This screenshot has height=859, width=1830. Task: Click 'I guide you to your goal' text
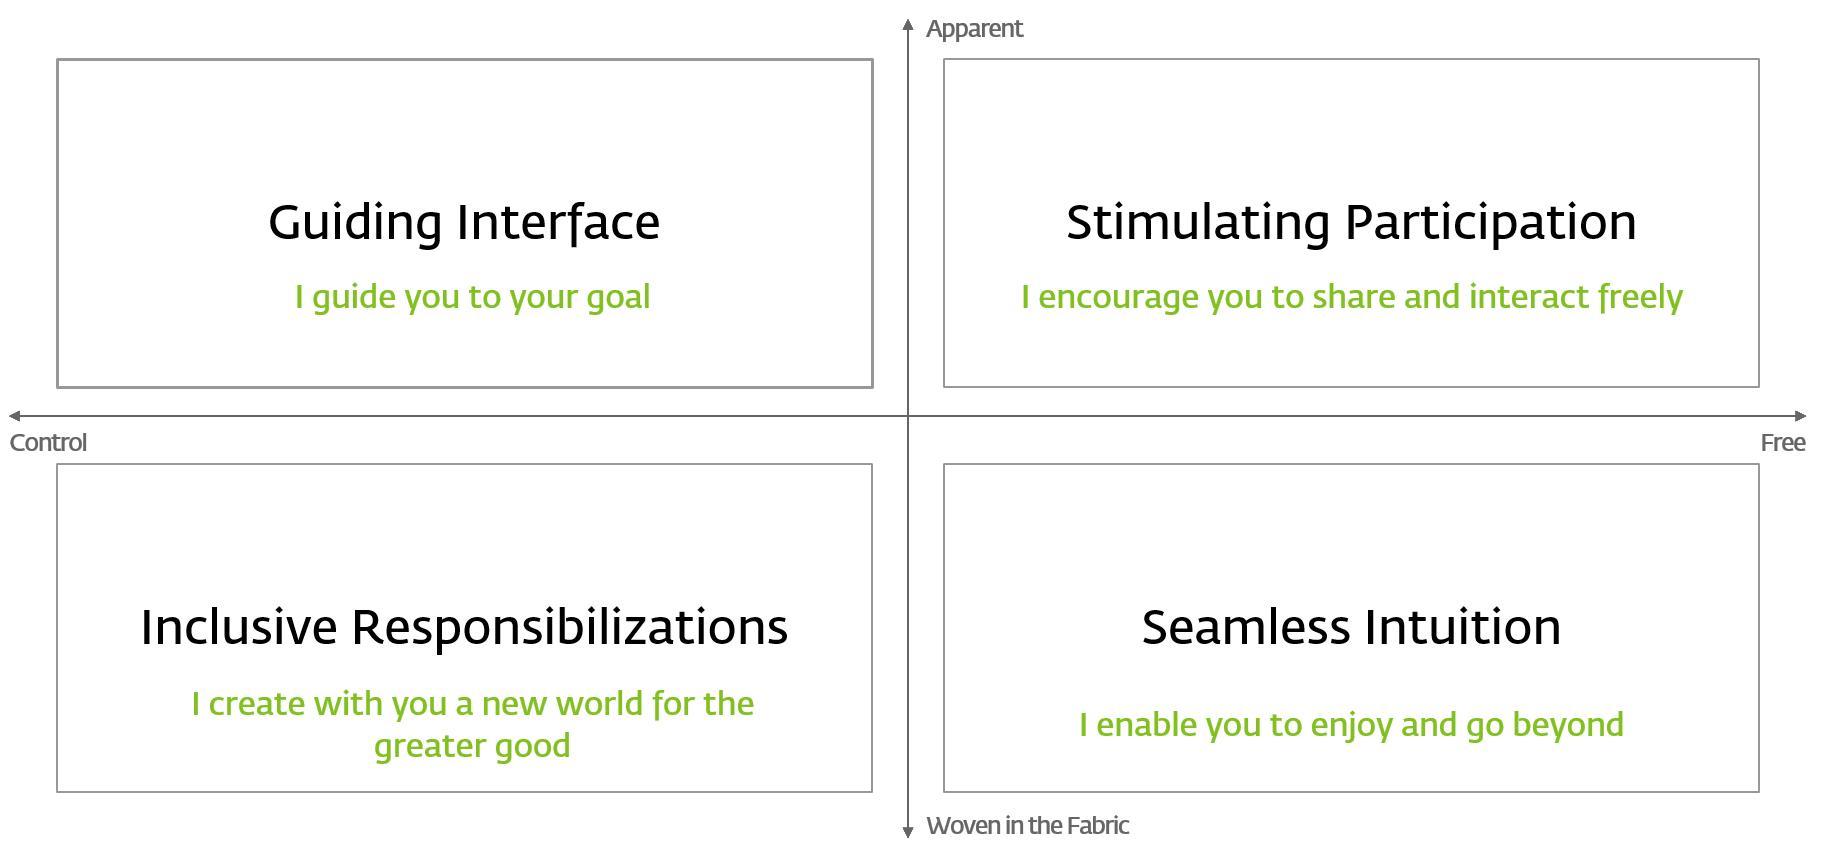(x=472, y=297)
